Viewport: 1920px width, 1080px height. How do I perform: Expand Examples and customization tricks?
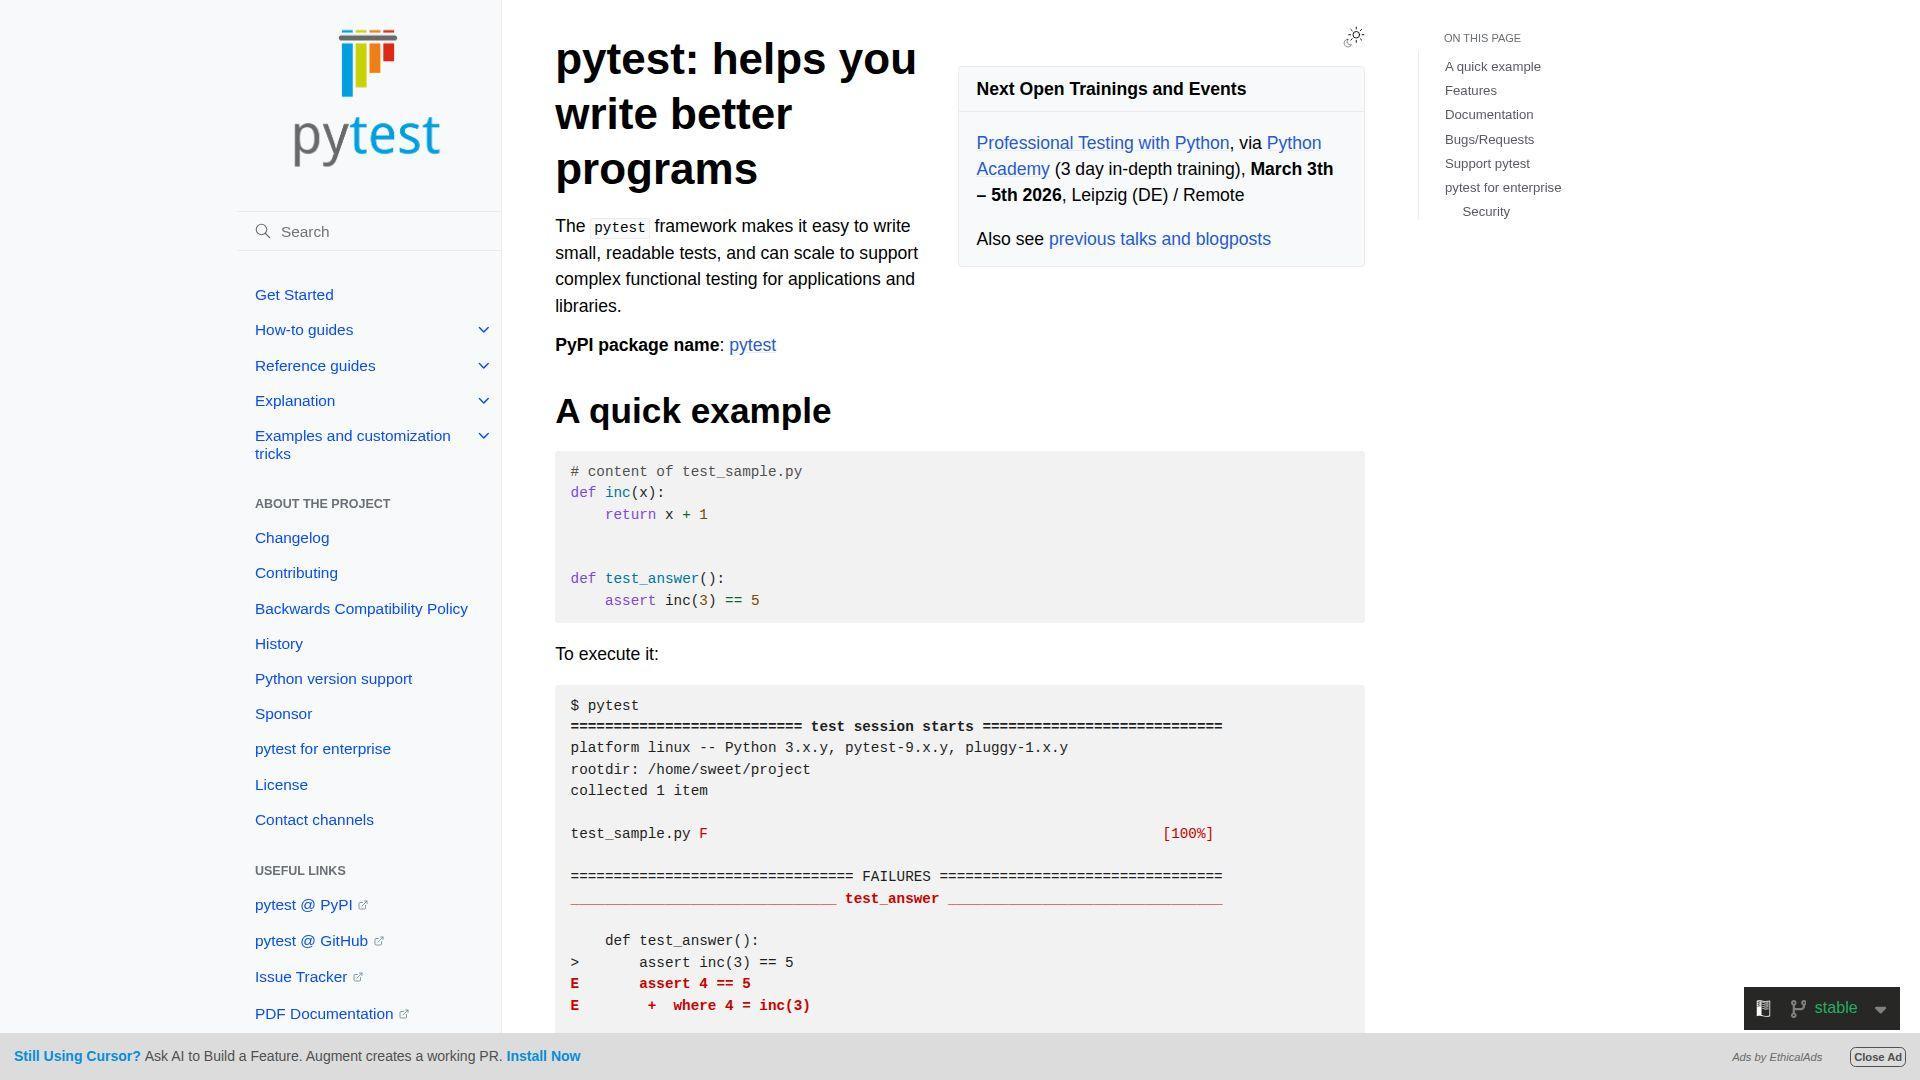coord(484,435)
